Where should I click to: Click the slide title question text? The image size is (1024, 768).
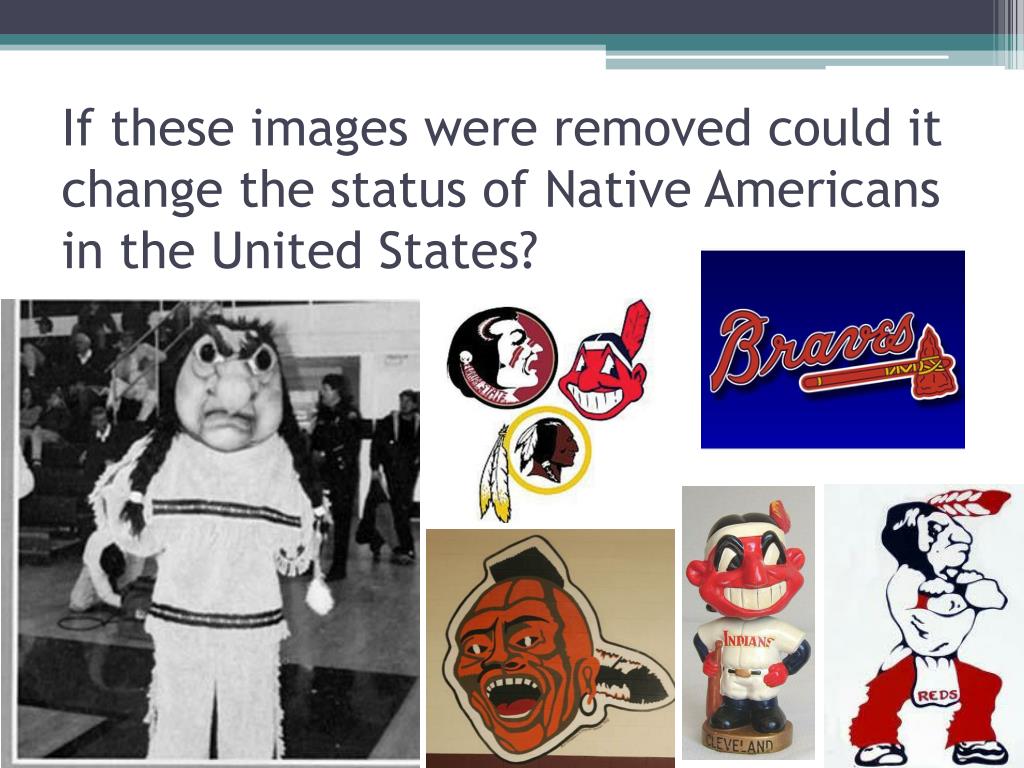[502, 189]
